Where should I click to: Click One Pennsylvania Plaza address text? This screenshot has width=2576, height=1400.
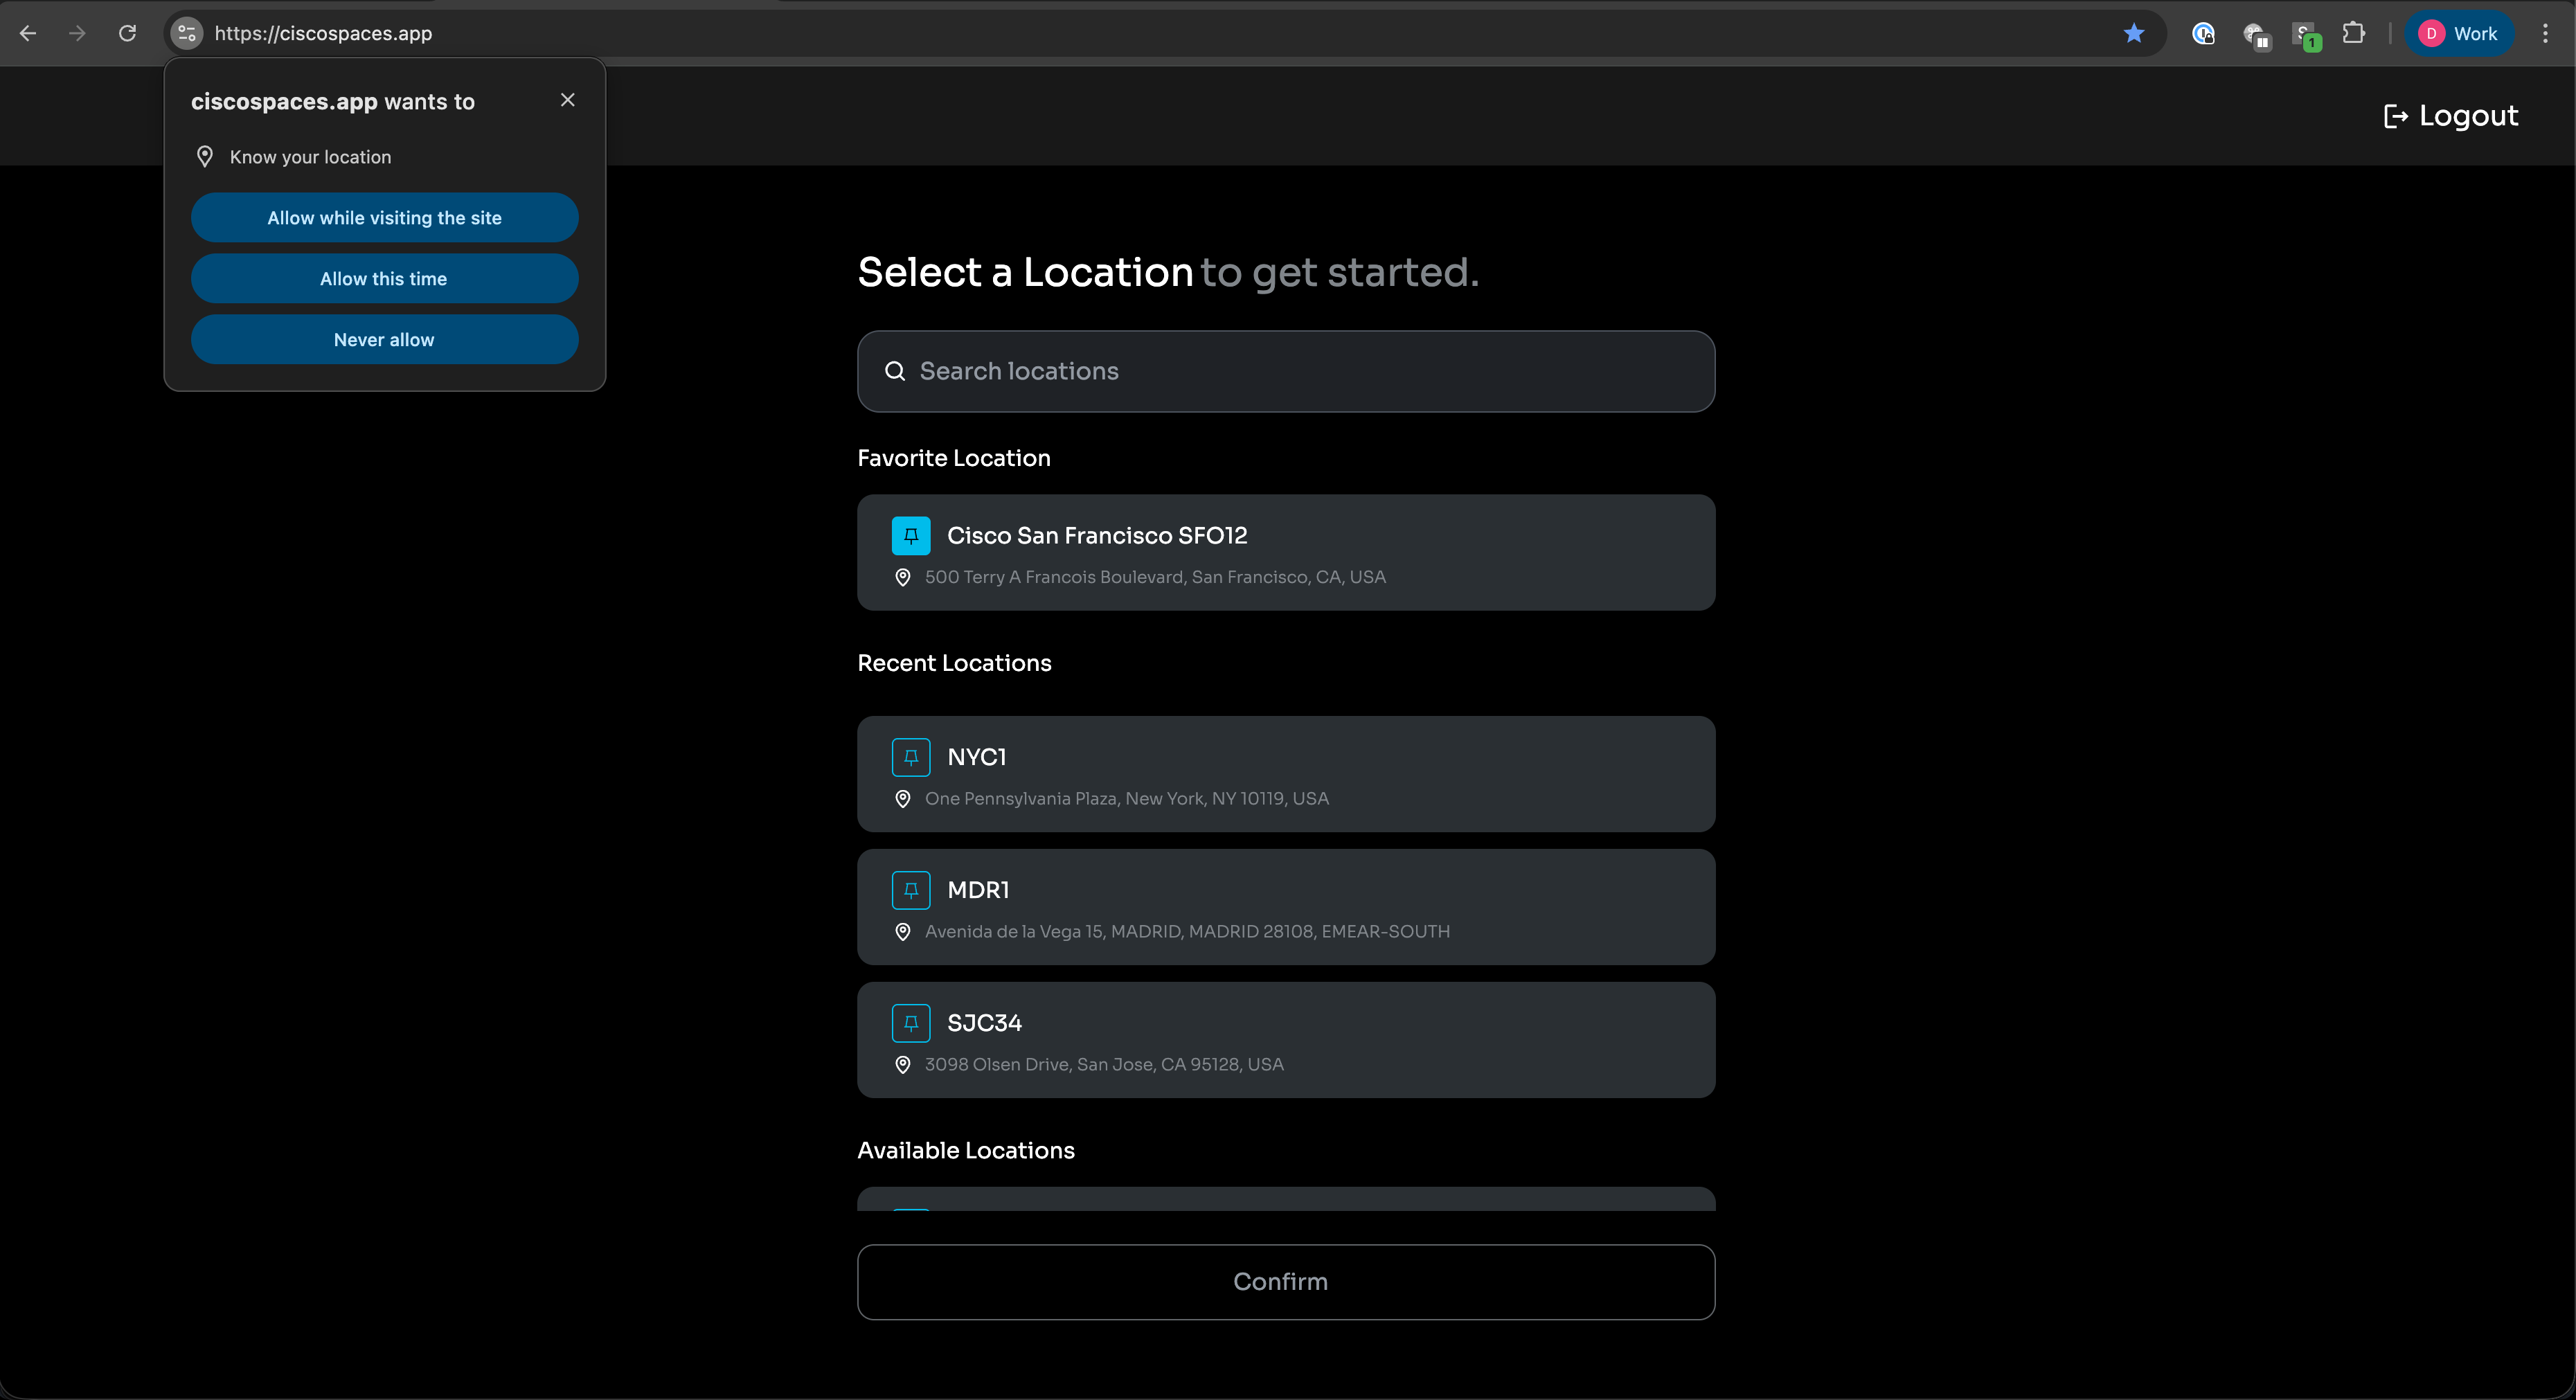tap(1127, 798)
